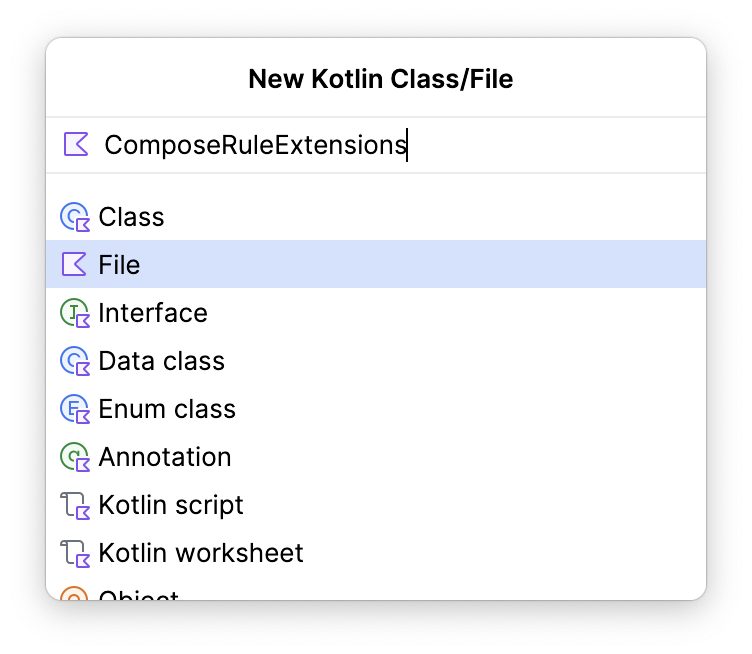The height and width of the screenshot is (654, 752).
Task: Click the Class type icon
Action: click(x=75, y=217)
